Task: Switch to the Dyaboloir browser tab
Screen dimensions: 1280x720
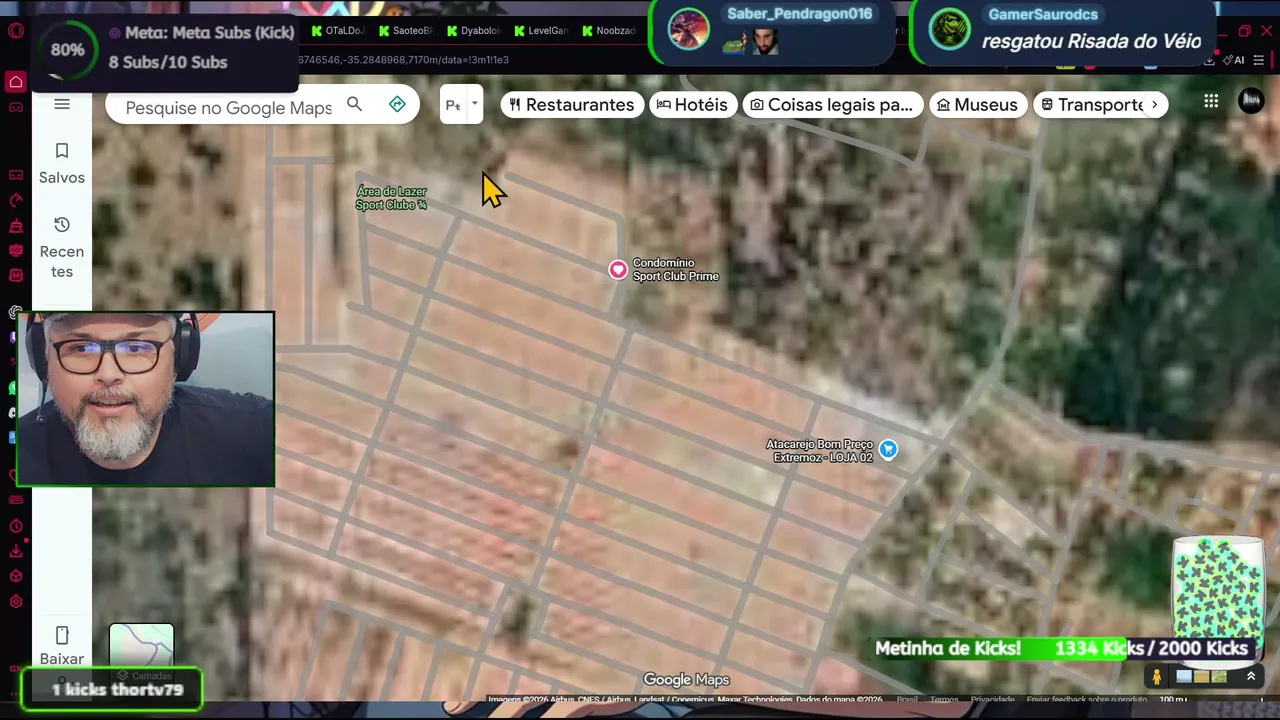Action: pyautogui.click(x=473, y=31)
